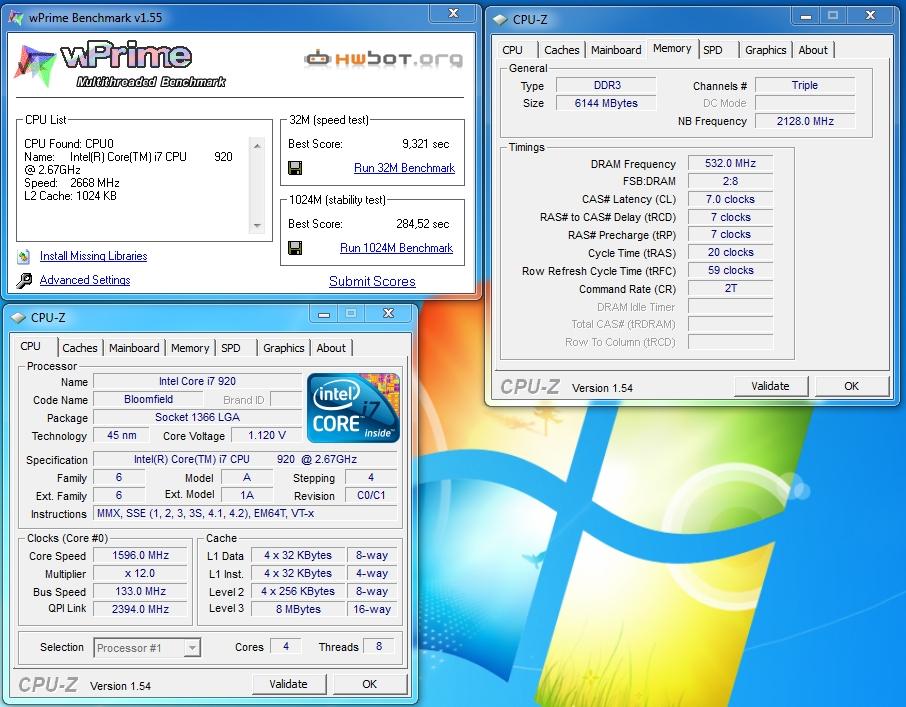The height and width of the screenshot is (707, 906).
Task: Switch to Mainboard tab in Memory window
Action: [x=616, y=50]
